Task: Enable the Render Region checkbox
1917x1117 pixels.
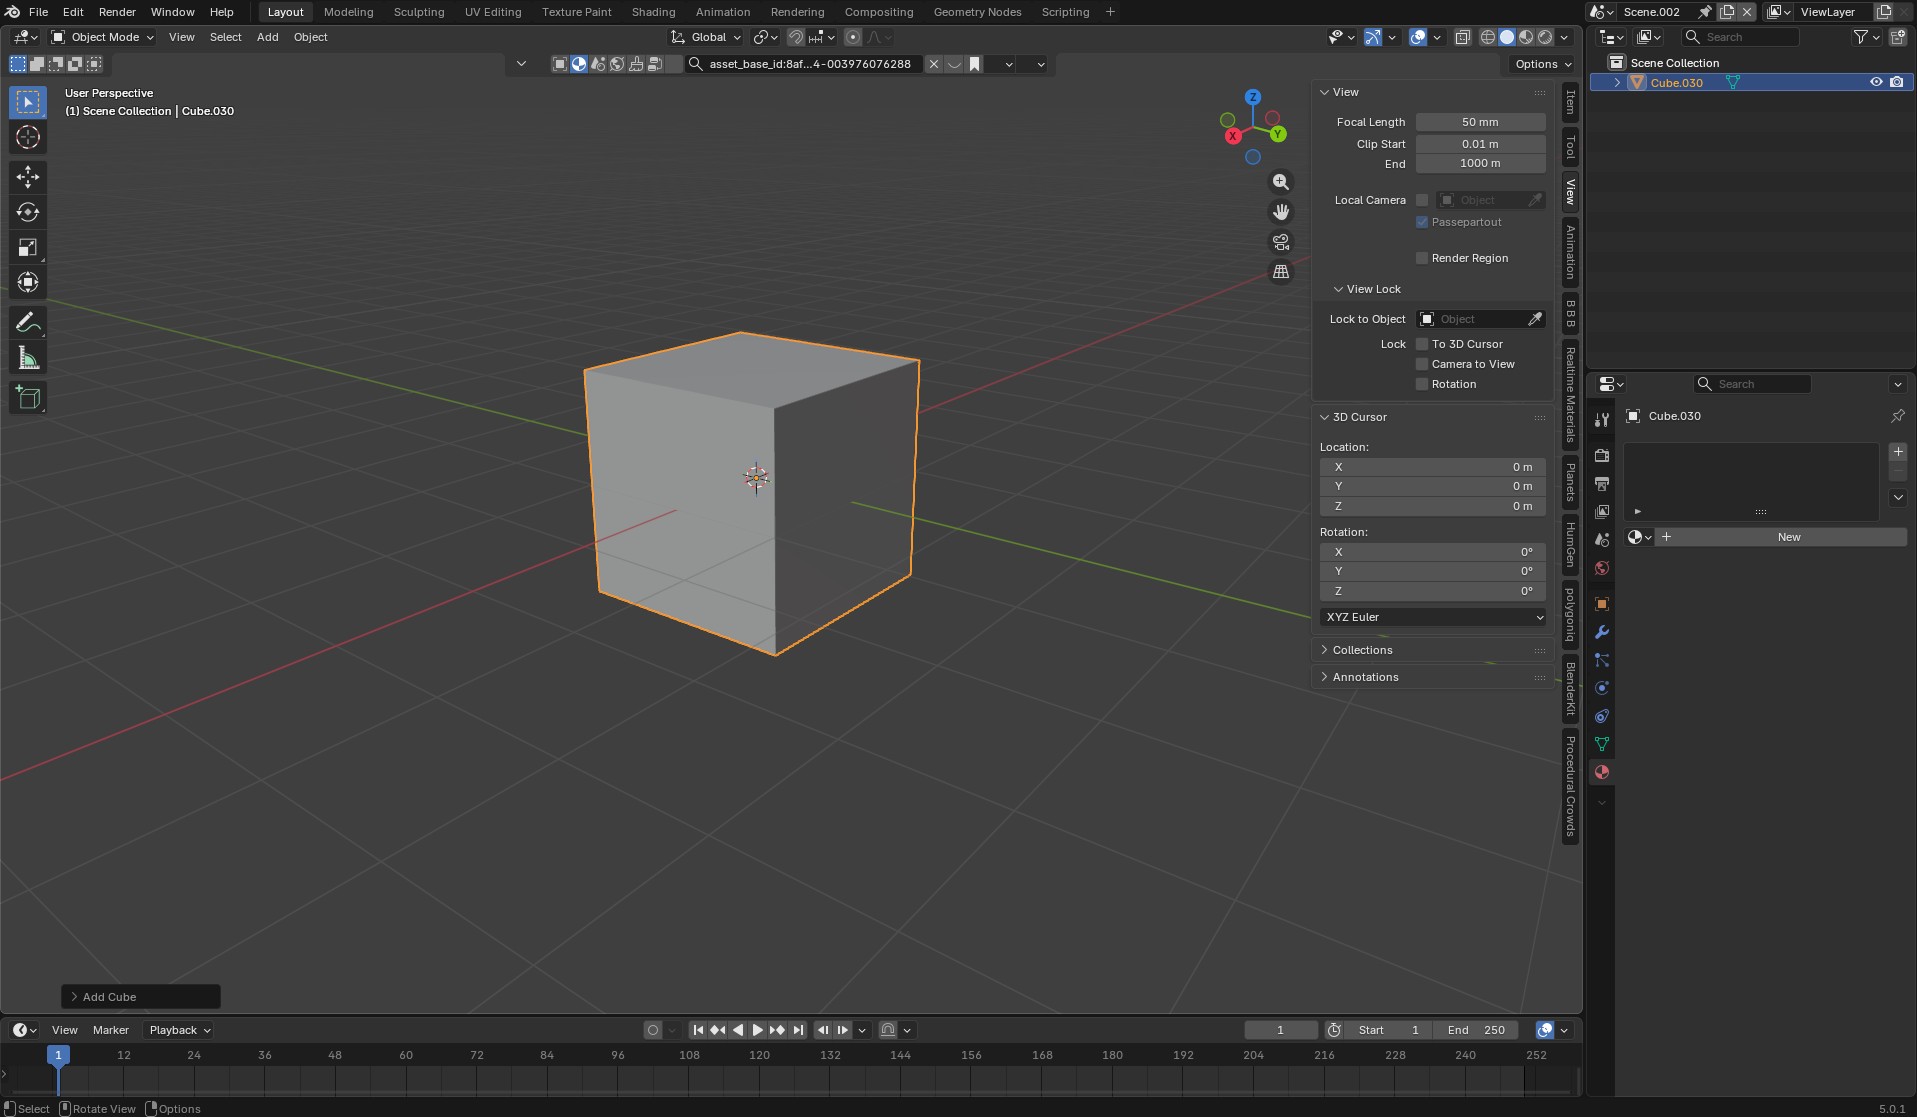Action: point(1421,258)
